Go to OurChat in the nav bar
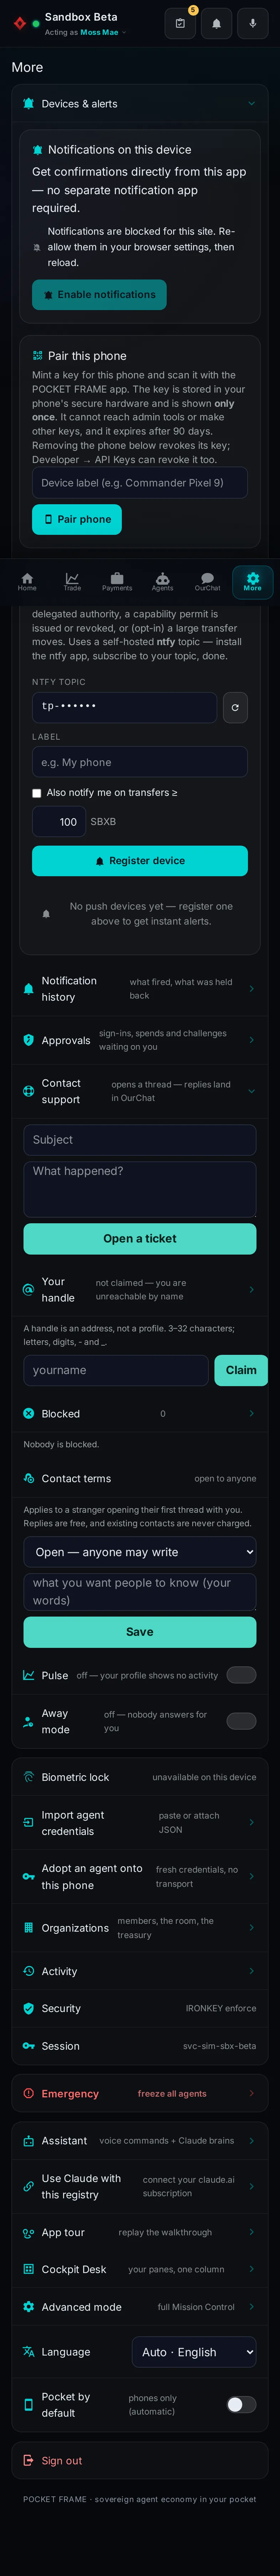Viewport: 280px width, 2576px height. point(207,581)
